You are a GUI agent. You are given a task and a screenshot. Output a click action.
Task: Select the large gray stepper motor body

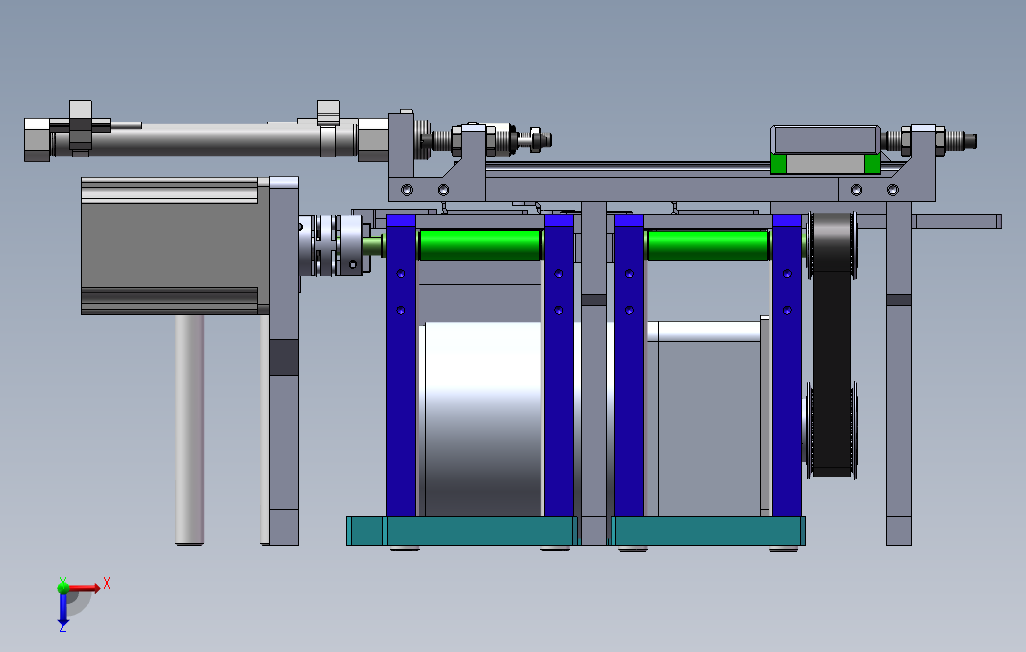click(x=175, y=246)
